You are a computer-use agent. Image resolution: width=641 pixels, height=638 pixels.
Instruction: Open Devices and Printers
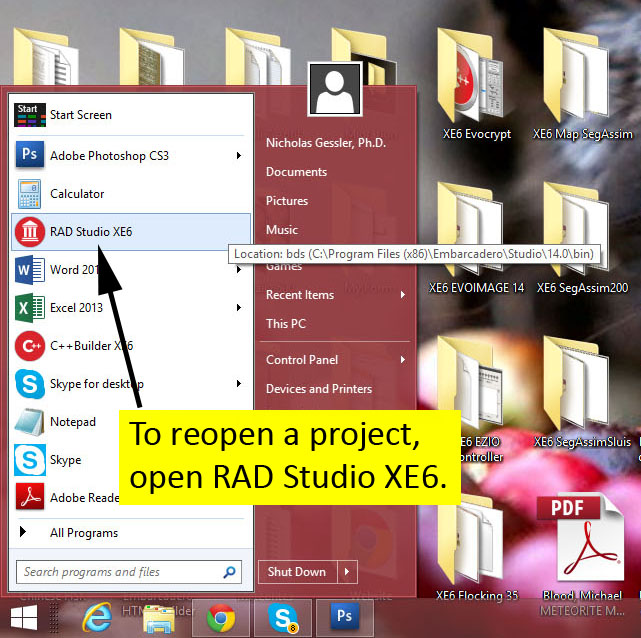click(319, 389)
